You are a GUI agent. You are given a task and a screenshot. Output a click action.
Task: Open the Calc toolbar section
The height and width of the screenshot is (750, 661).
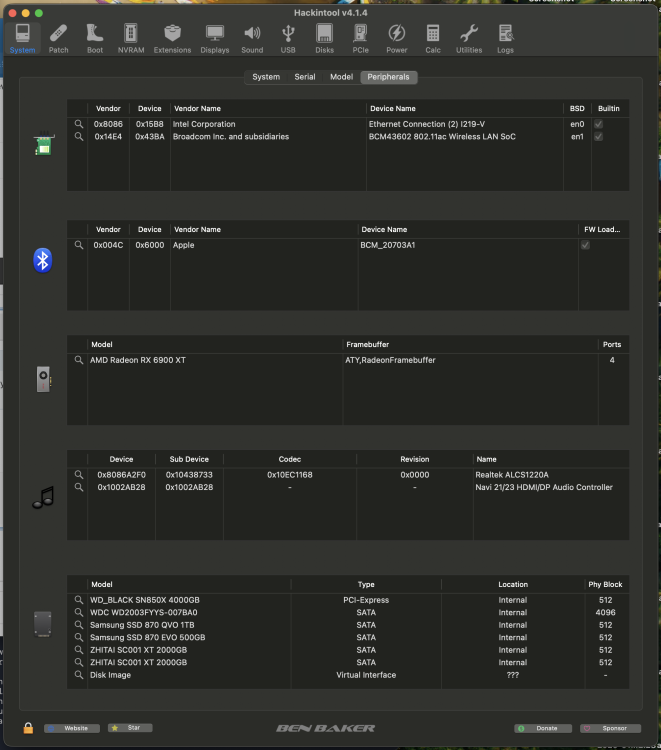433,39
